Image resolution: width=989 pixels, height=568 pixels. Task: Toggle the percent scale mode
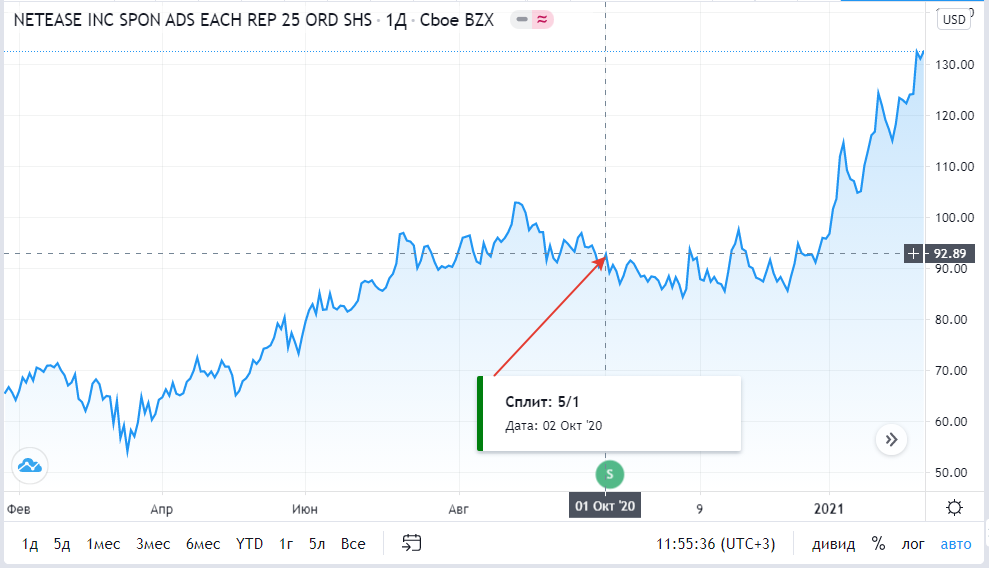click(x=878, y=544)
